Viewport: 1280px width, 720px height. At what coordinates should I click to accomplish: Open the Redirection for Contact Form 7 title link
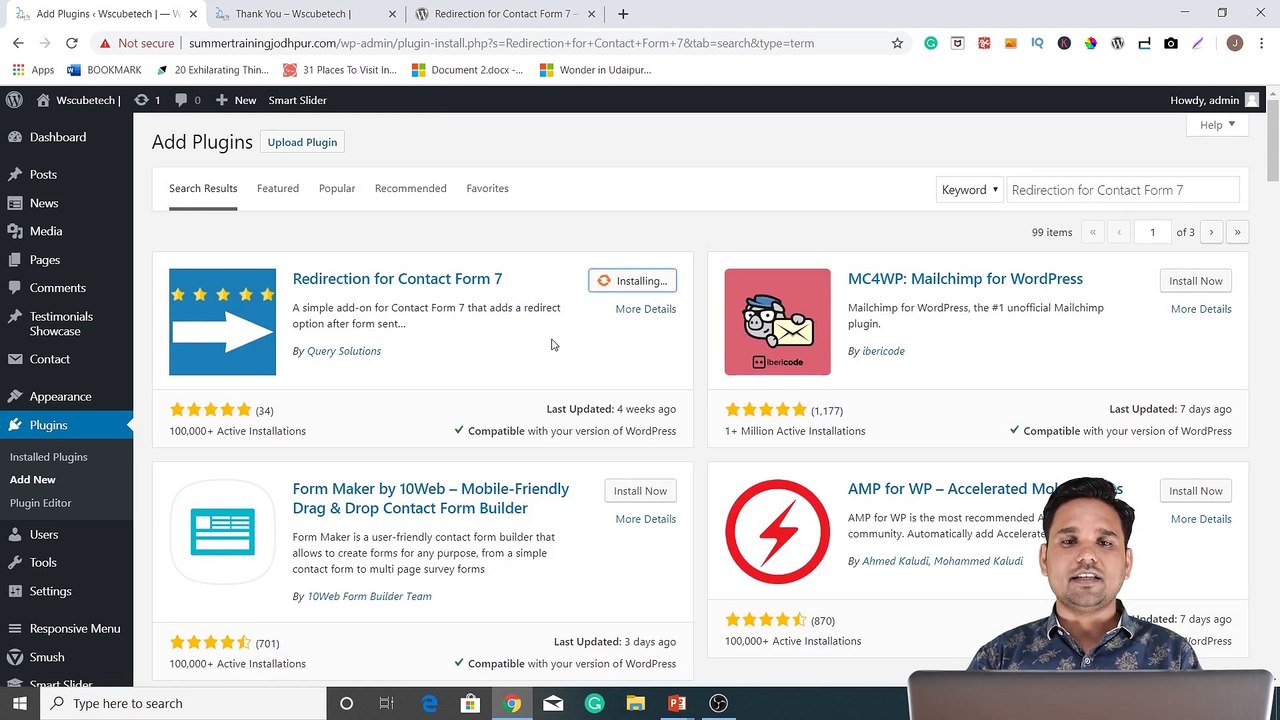(x=397, y=279)
